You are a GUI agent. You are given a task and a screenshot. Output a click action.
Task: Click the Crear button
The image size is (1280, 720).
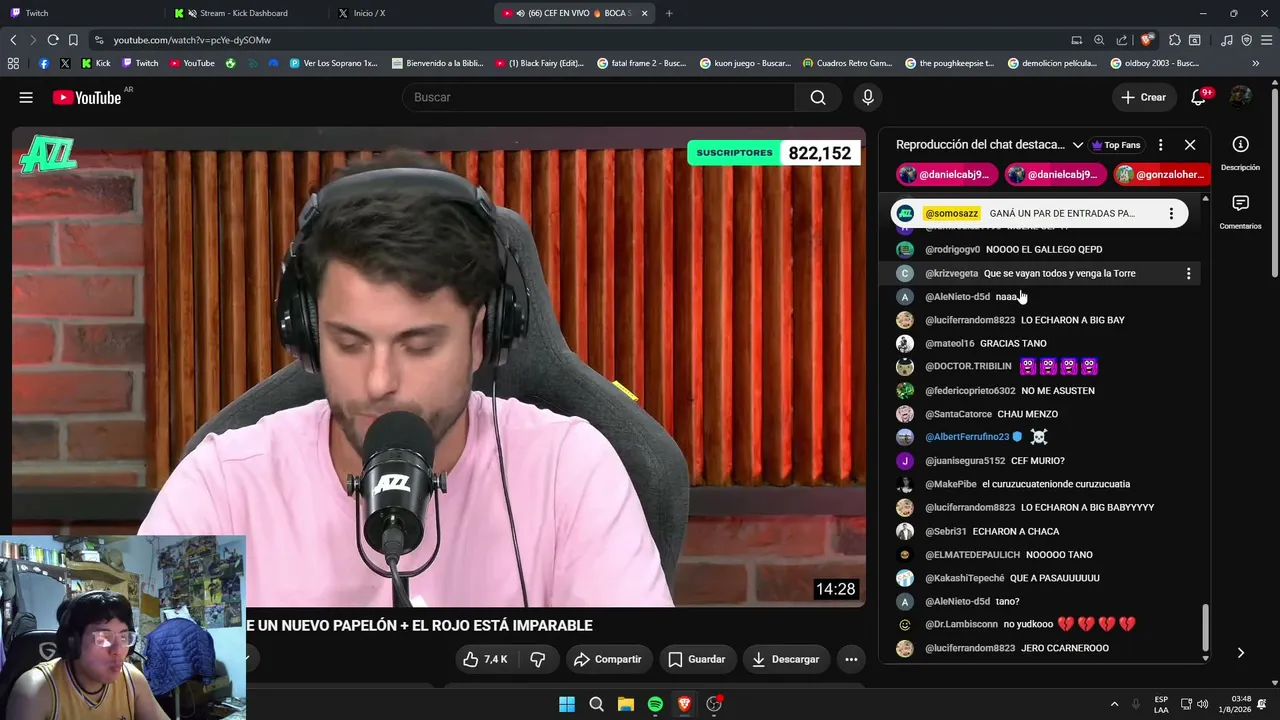point(1143,97)
